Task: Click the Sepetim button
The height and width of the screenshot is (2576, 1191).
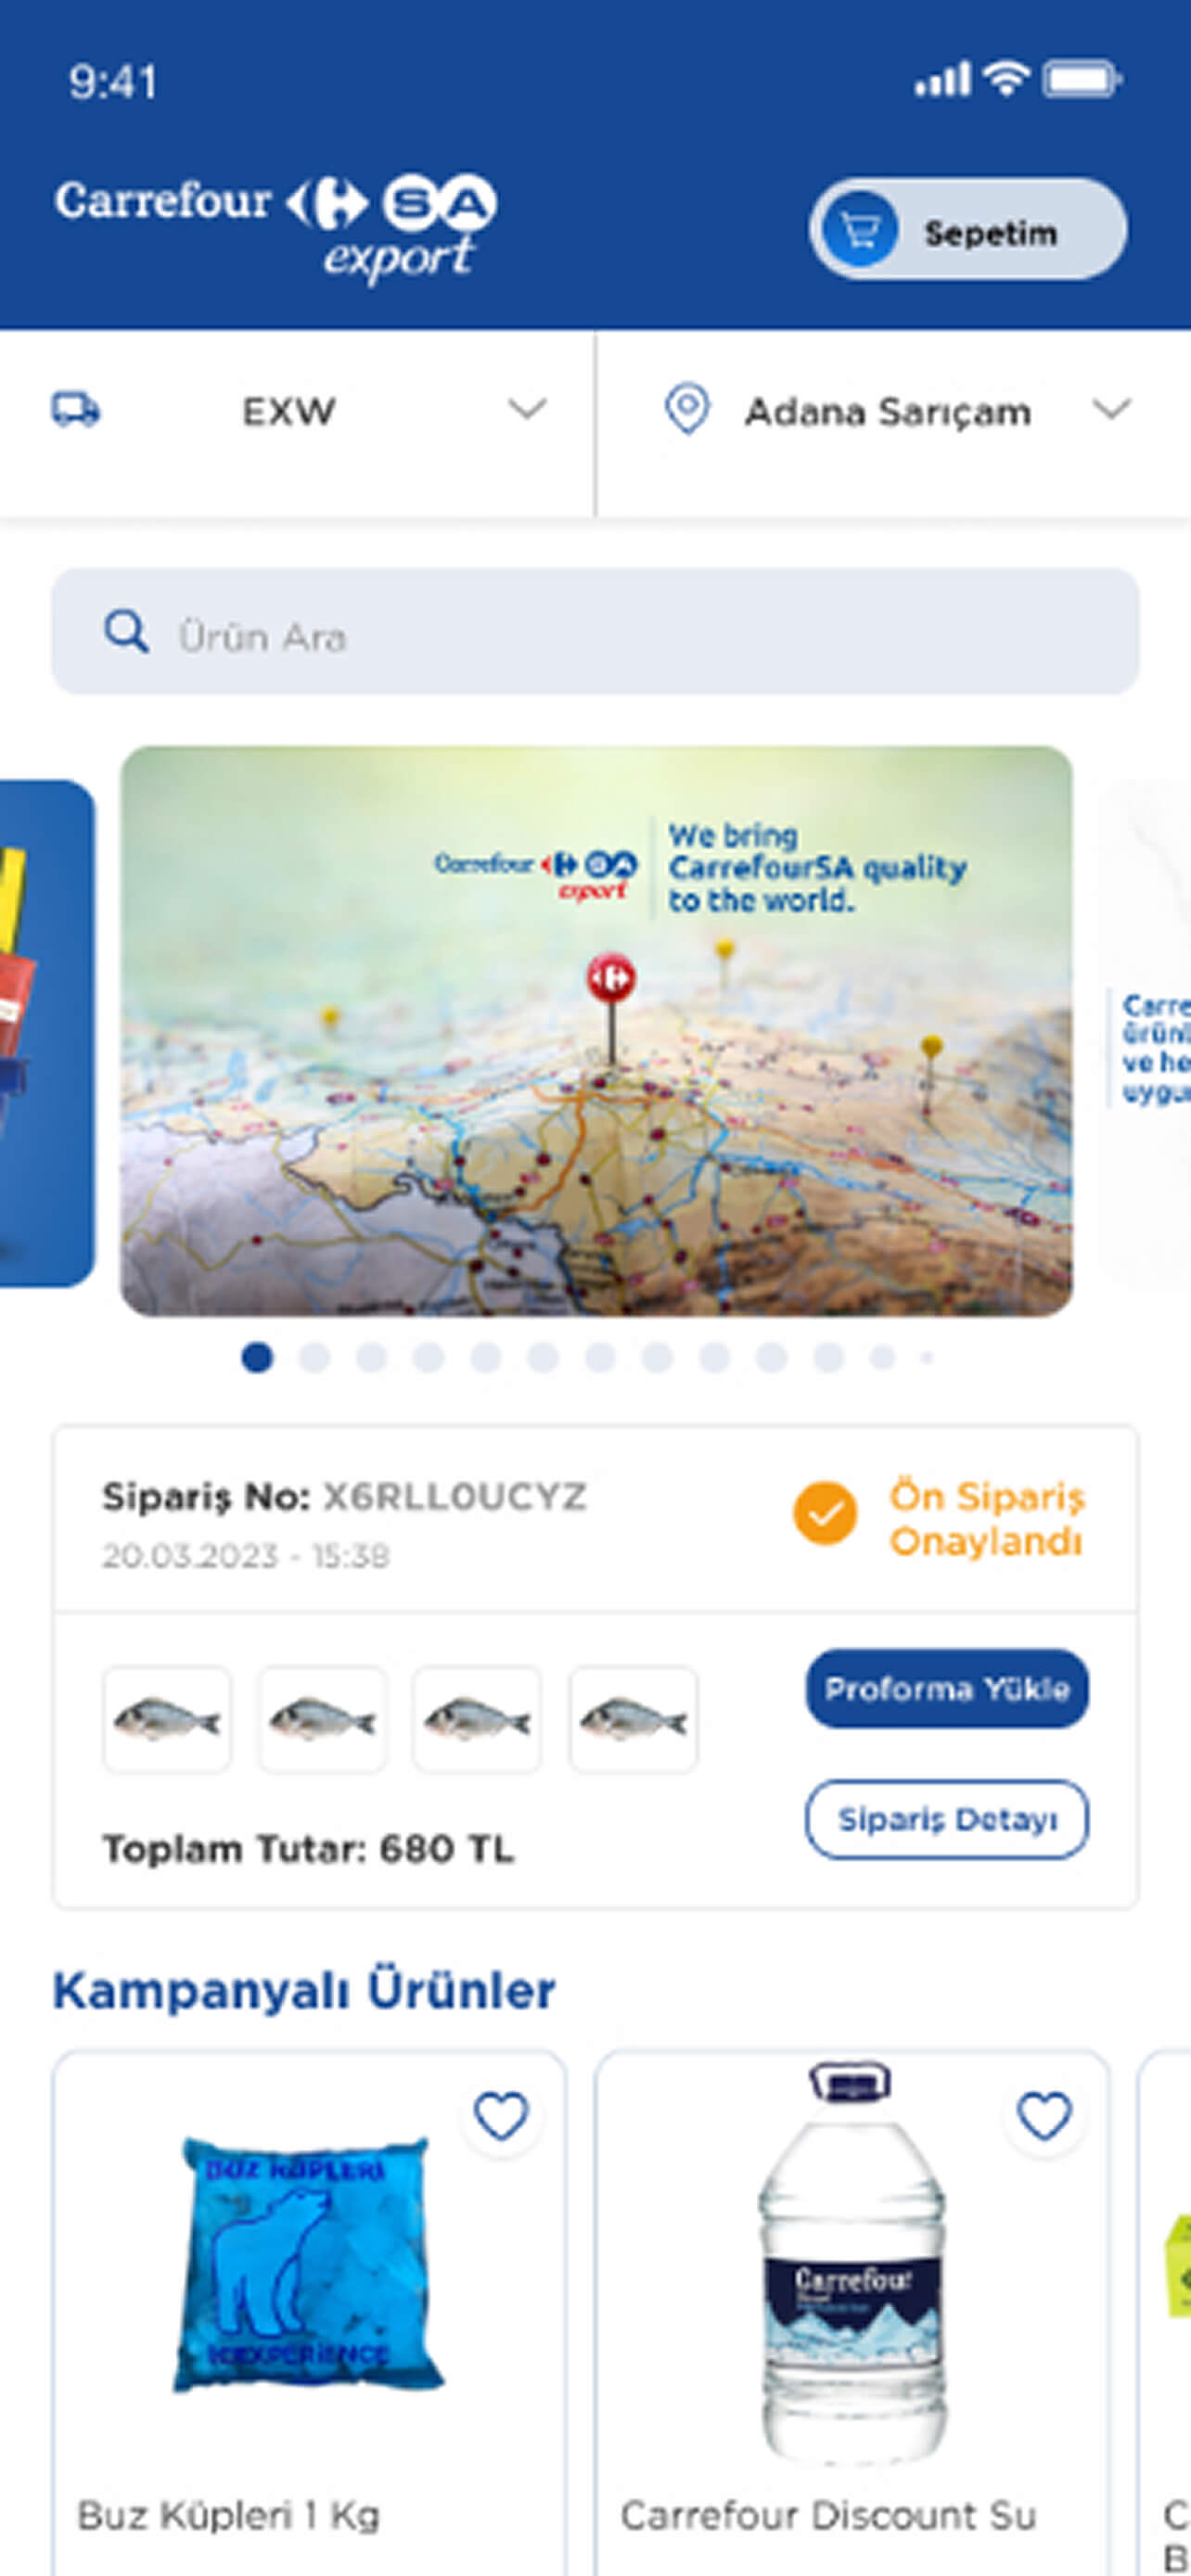Action: coord(967,230)
